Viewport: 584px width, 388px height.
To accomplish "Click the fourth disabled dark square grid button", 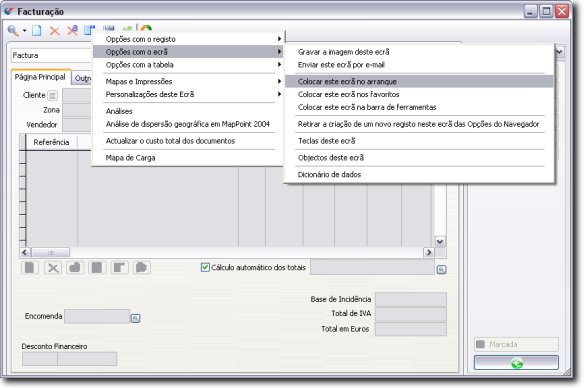I will tap(97, 267).
